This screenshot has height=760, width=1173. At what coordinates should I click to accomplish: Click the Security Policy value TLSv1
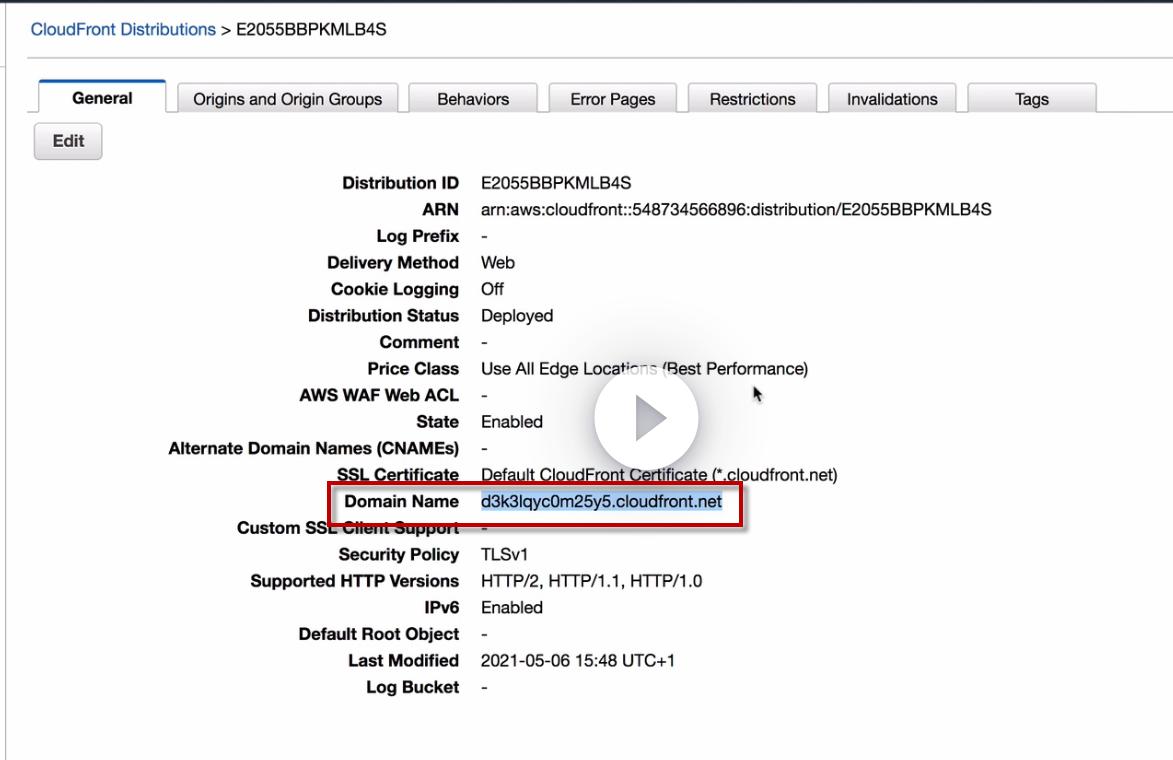(x=504, y=554)
